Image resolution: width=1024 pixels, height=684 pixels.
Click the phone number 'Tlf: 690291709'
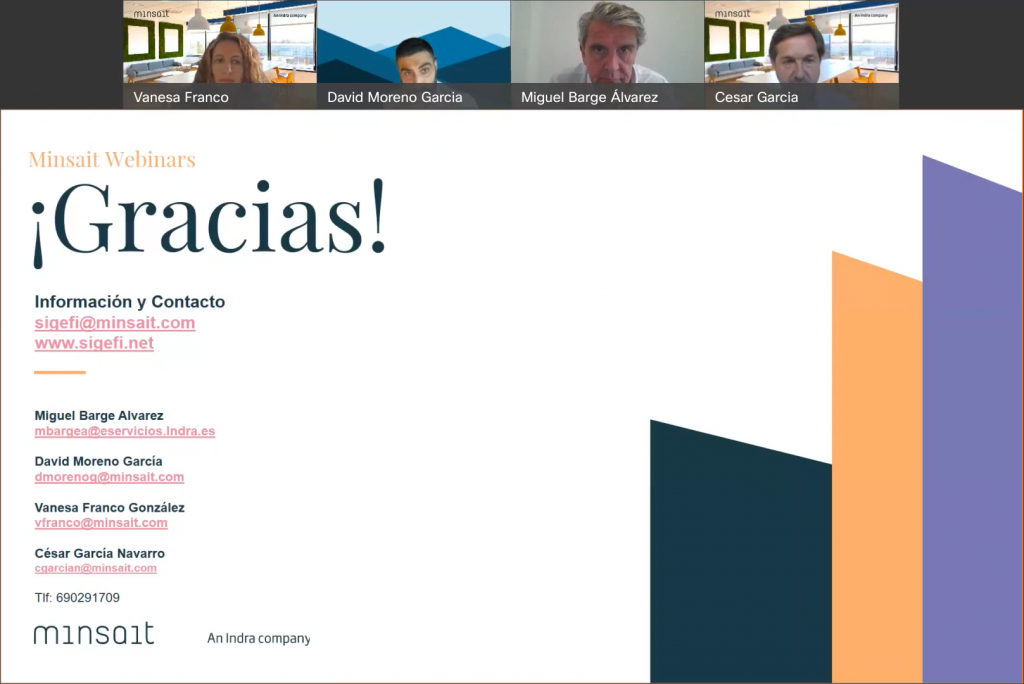pyautogui.click(x=77, y=598)
